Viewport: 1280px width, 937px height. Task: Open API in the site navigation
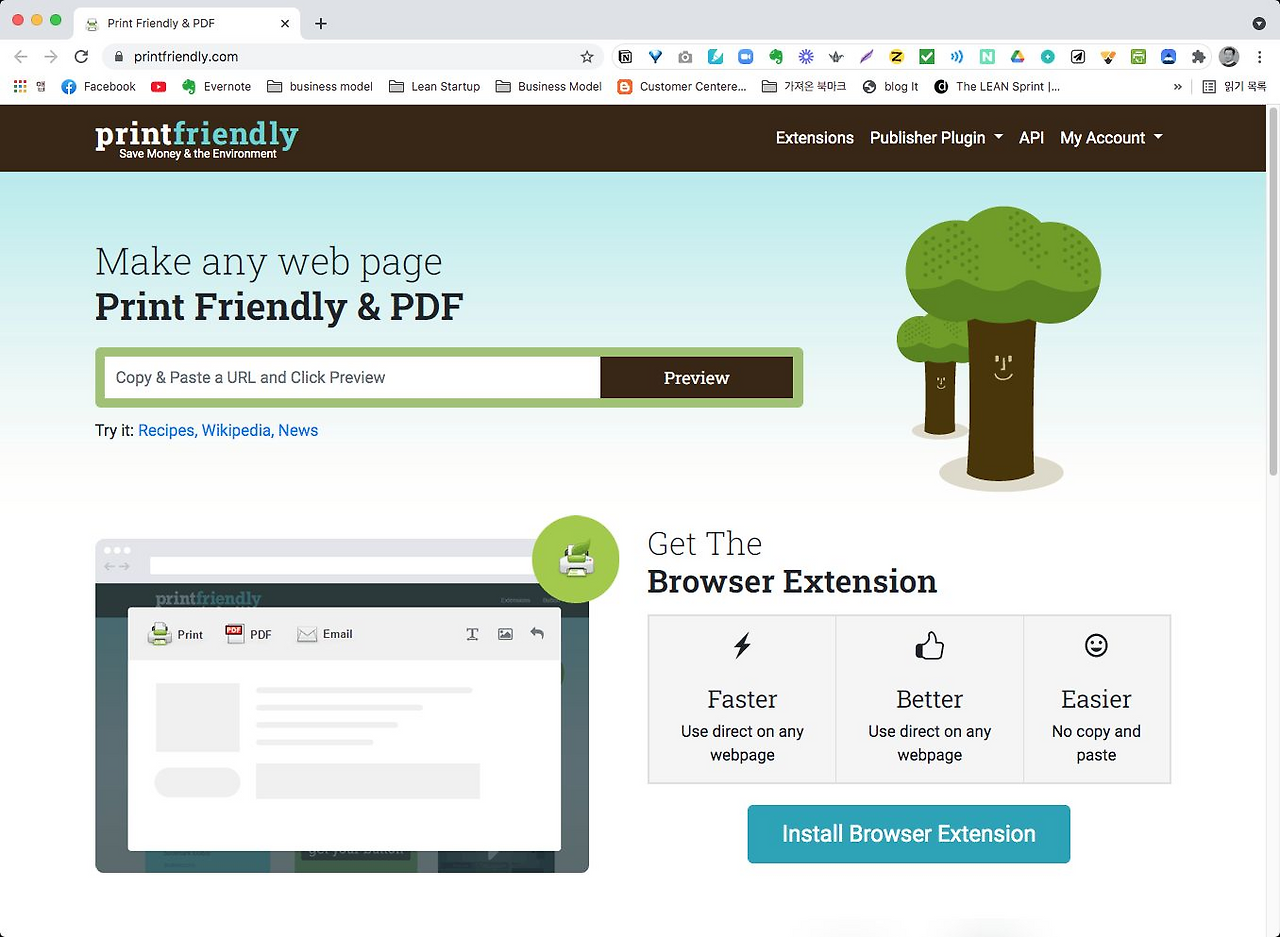coord(1031,138)
